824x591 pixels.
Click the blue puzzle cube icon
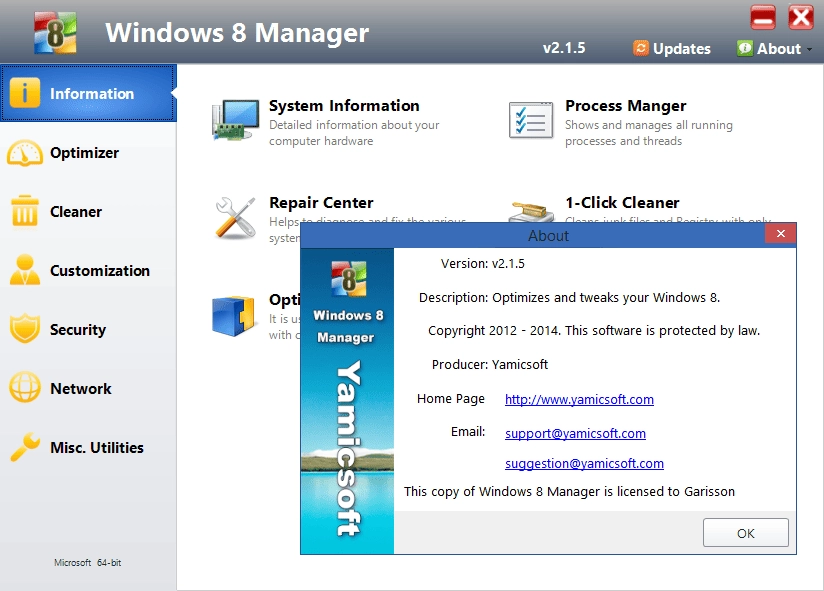point(233,316)
